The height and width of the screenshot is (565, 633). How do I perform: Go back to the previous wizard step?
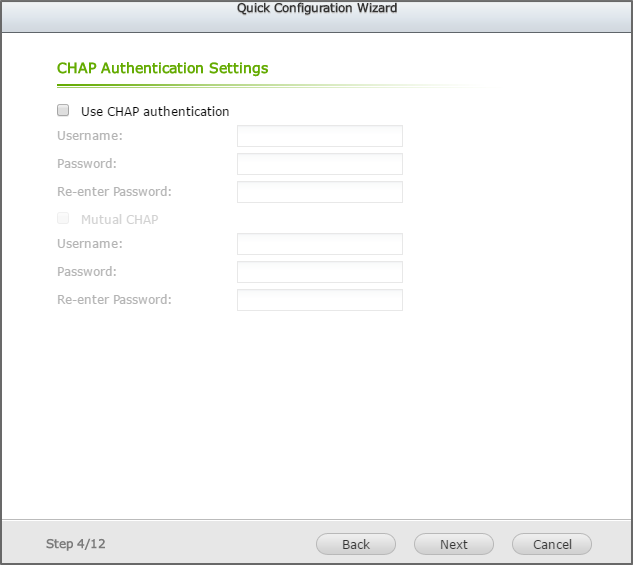click(356, 544)
